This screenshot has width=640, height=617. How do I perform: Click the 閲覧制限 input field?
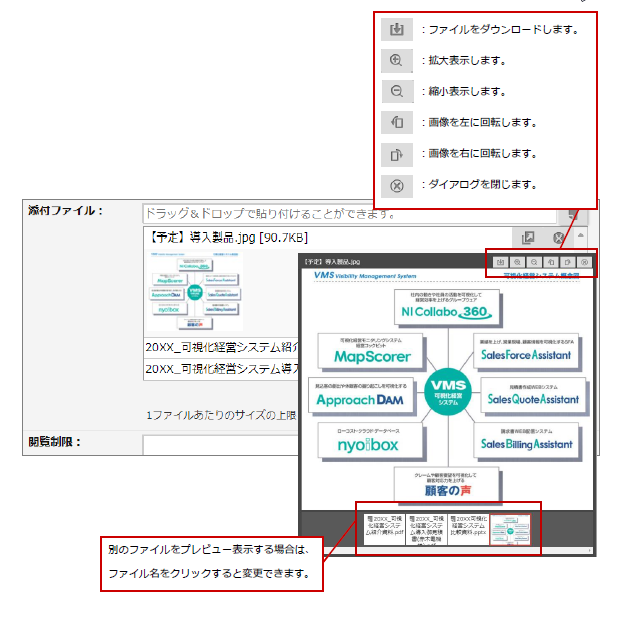click(x=220, y=445)
